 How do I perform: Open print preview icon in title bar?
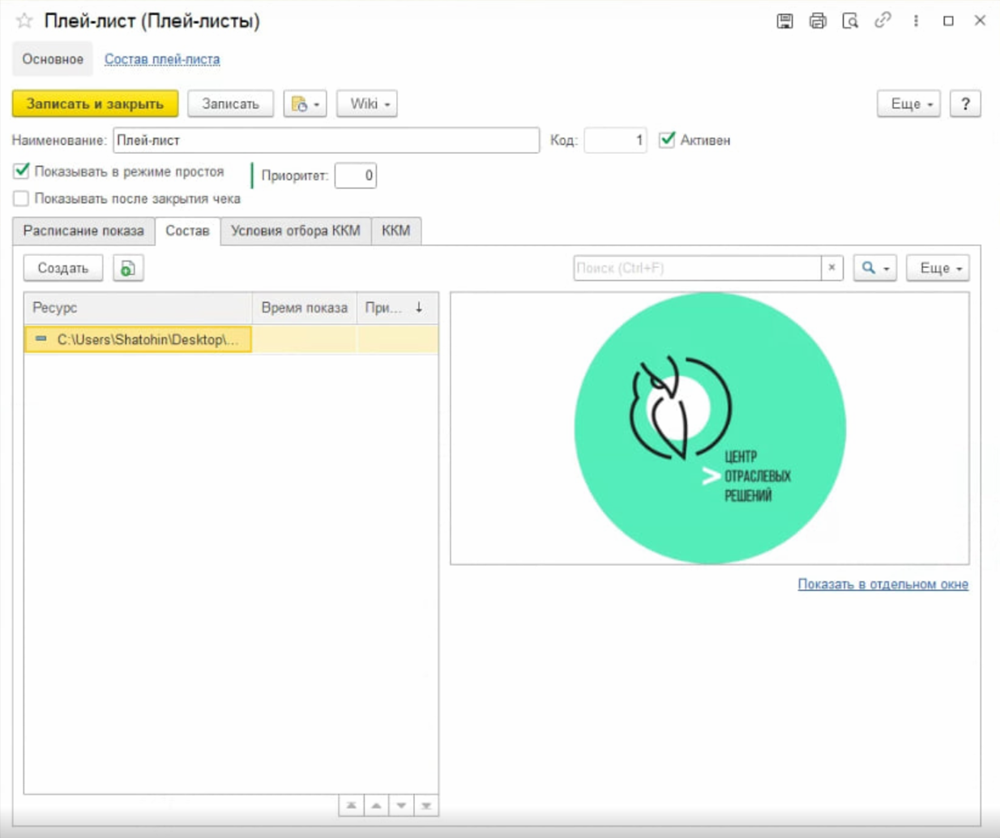(850, 21)
